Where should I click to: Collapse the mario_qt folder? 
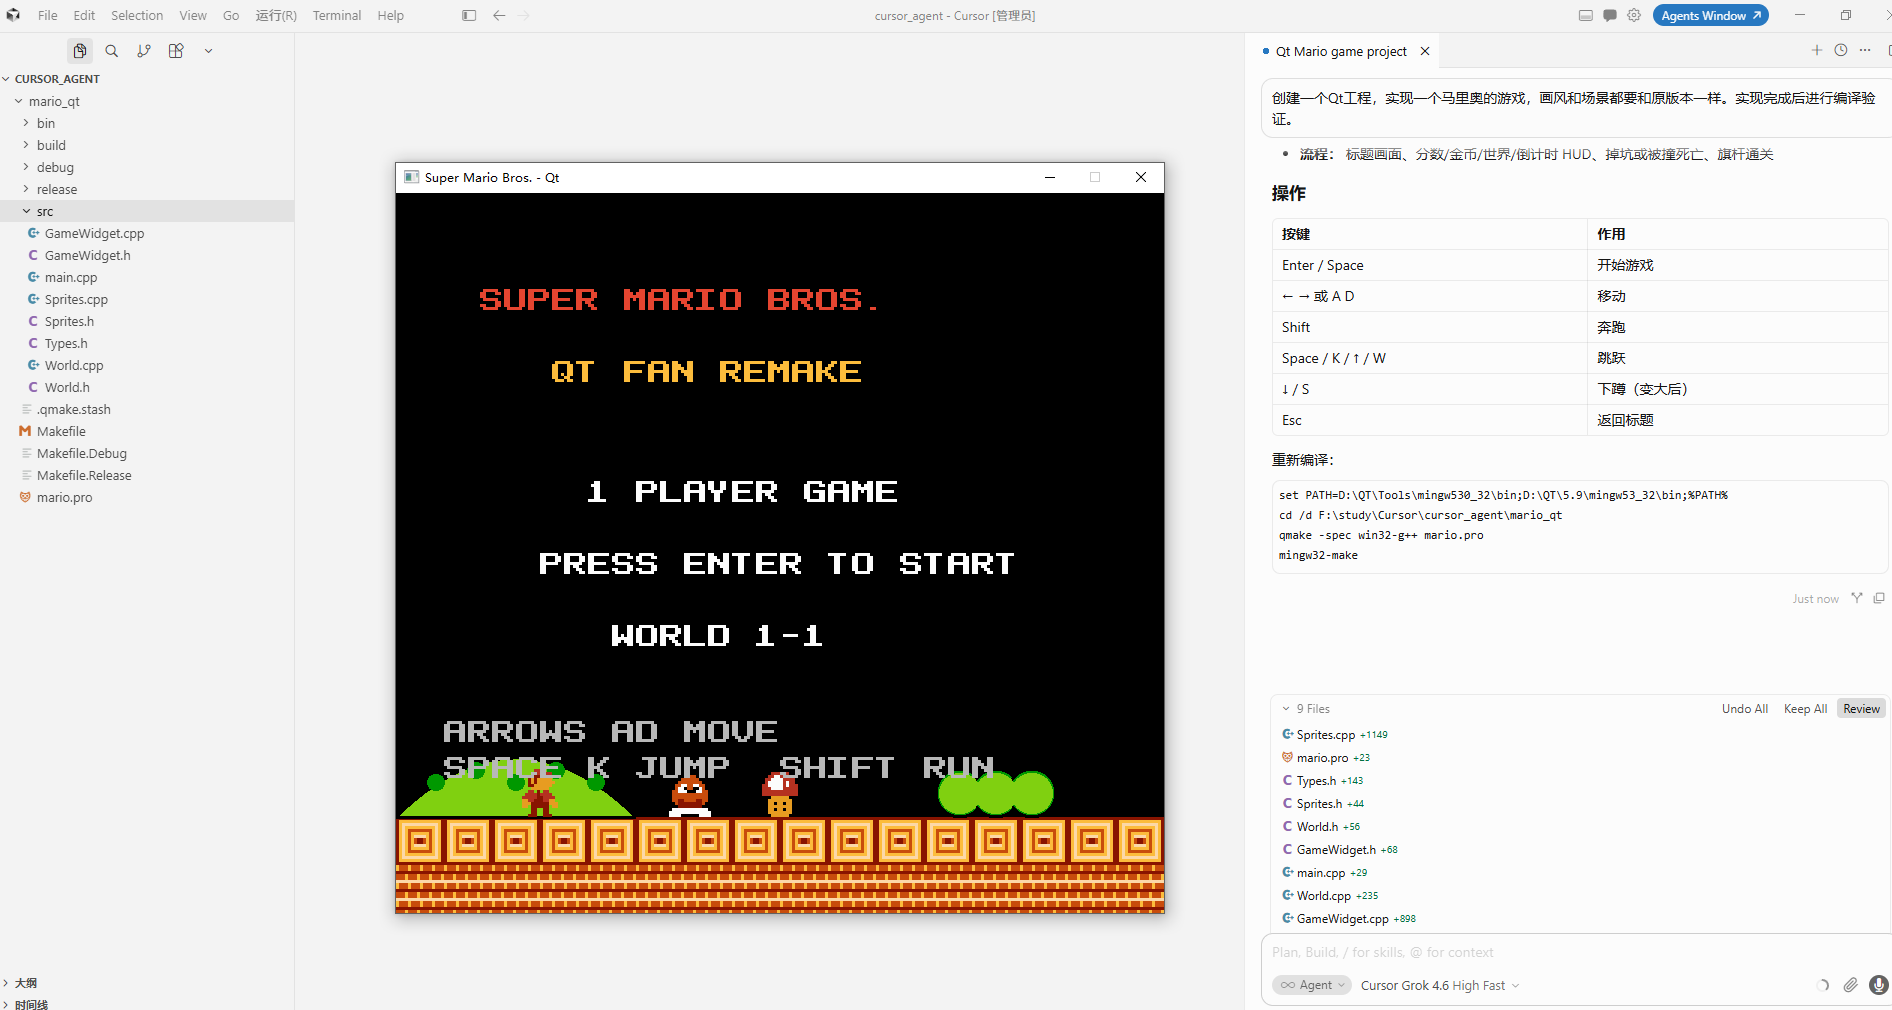click(19, 101)
